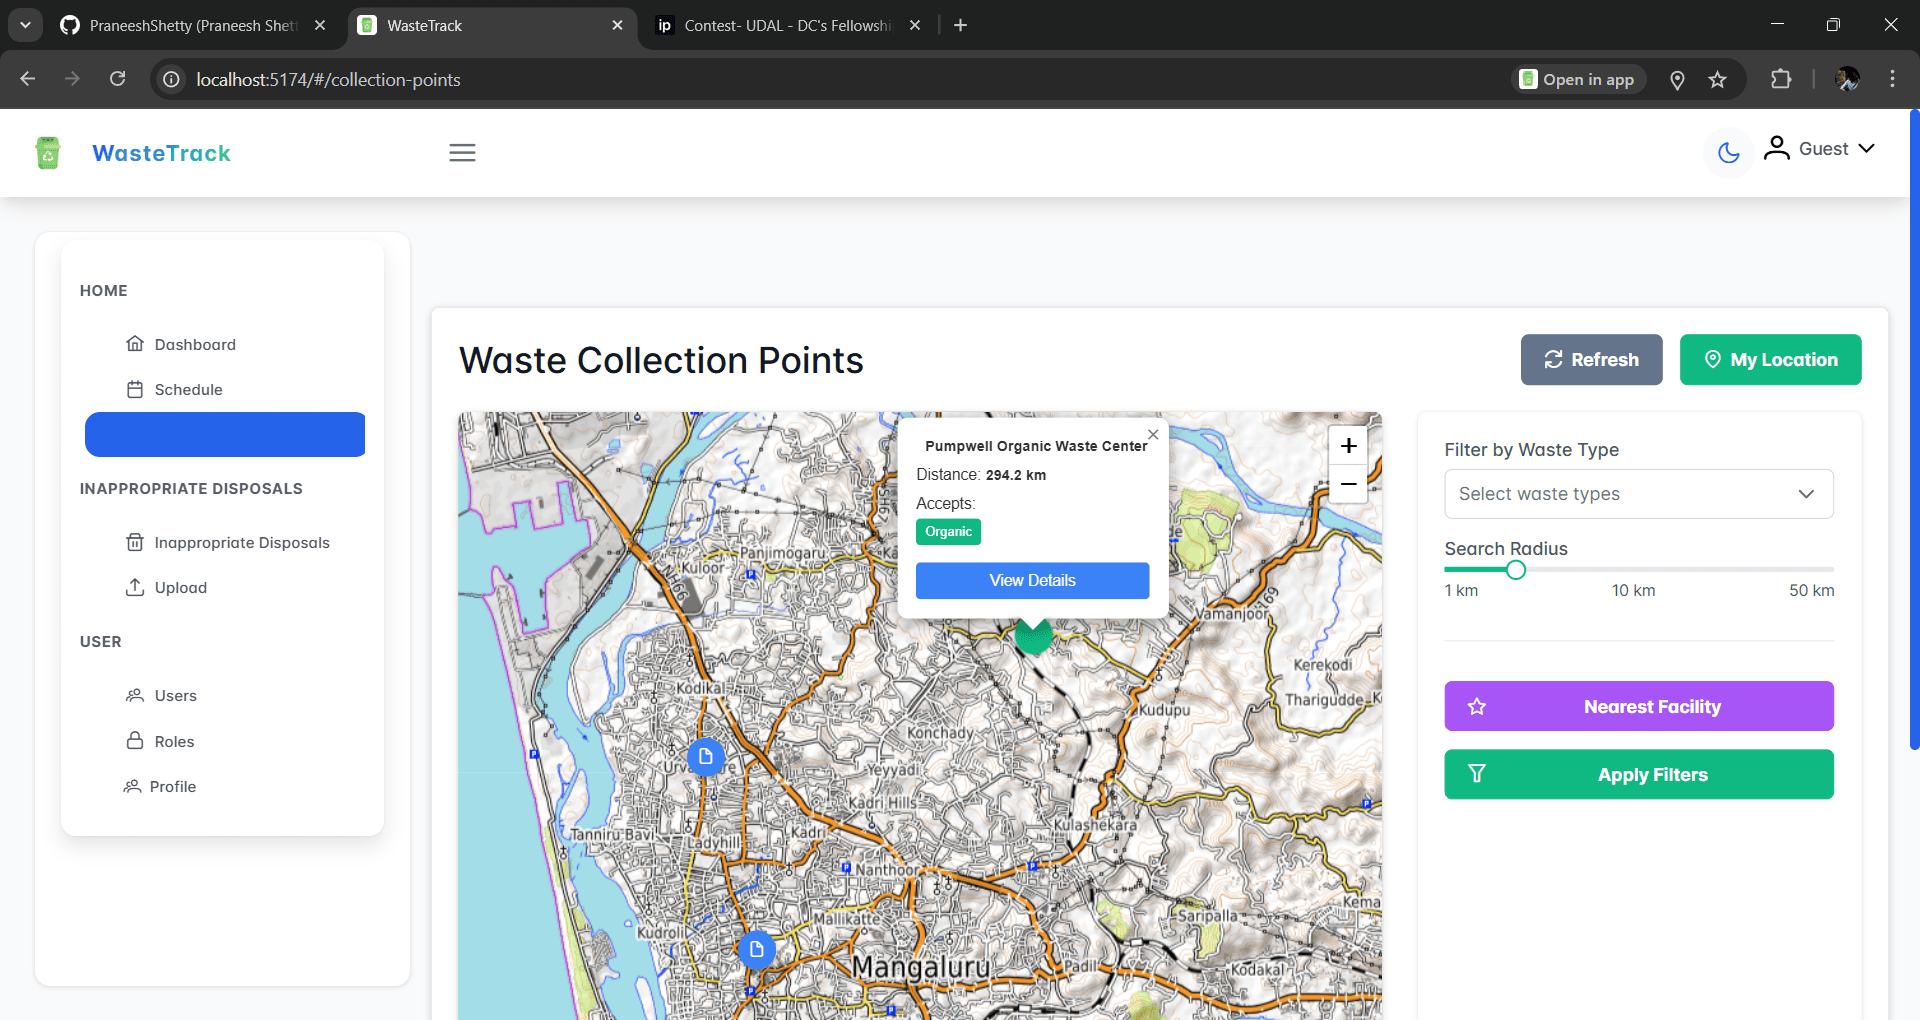Open Profile using its user icon
The image size is (1920, 1020).
point(134,786)
